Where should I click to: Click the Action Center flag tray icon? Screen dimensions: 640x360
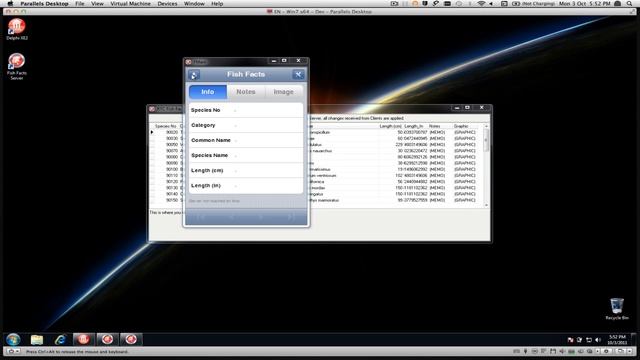570,340
